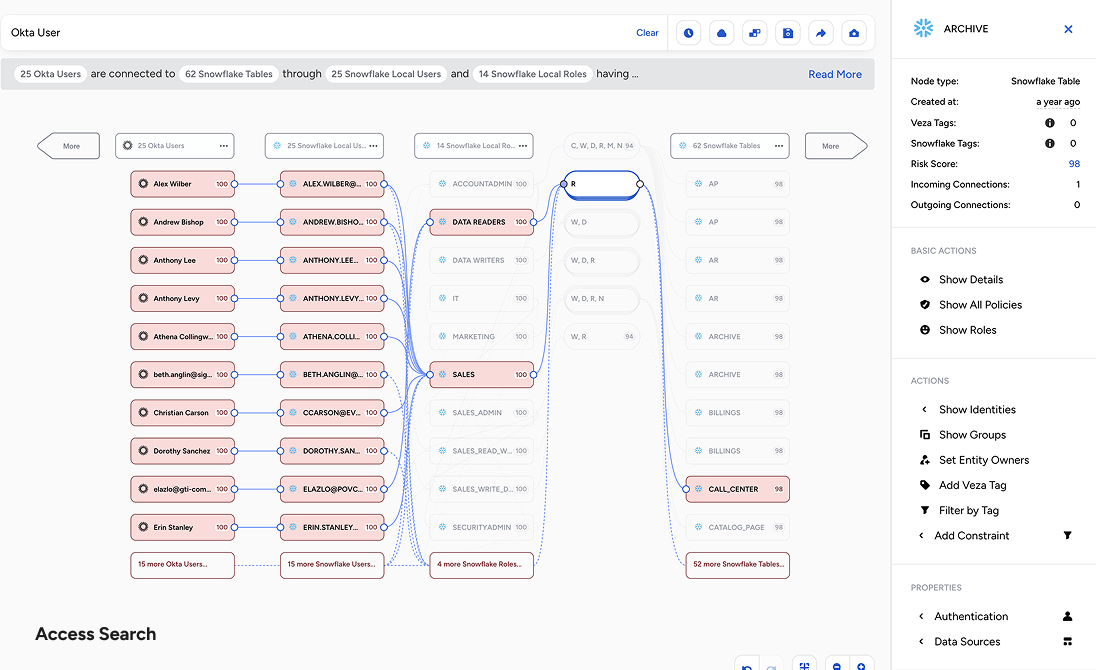The height and width of the screenshot is (670, 1096).
Task: Expand 4 more Snowflake Roles
Action: [x=482, y=565]
